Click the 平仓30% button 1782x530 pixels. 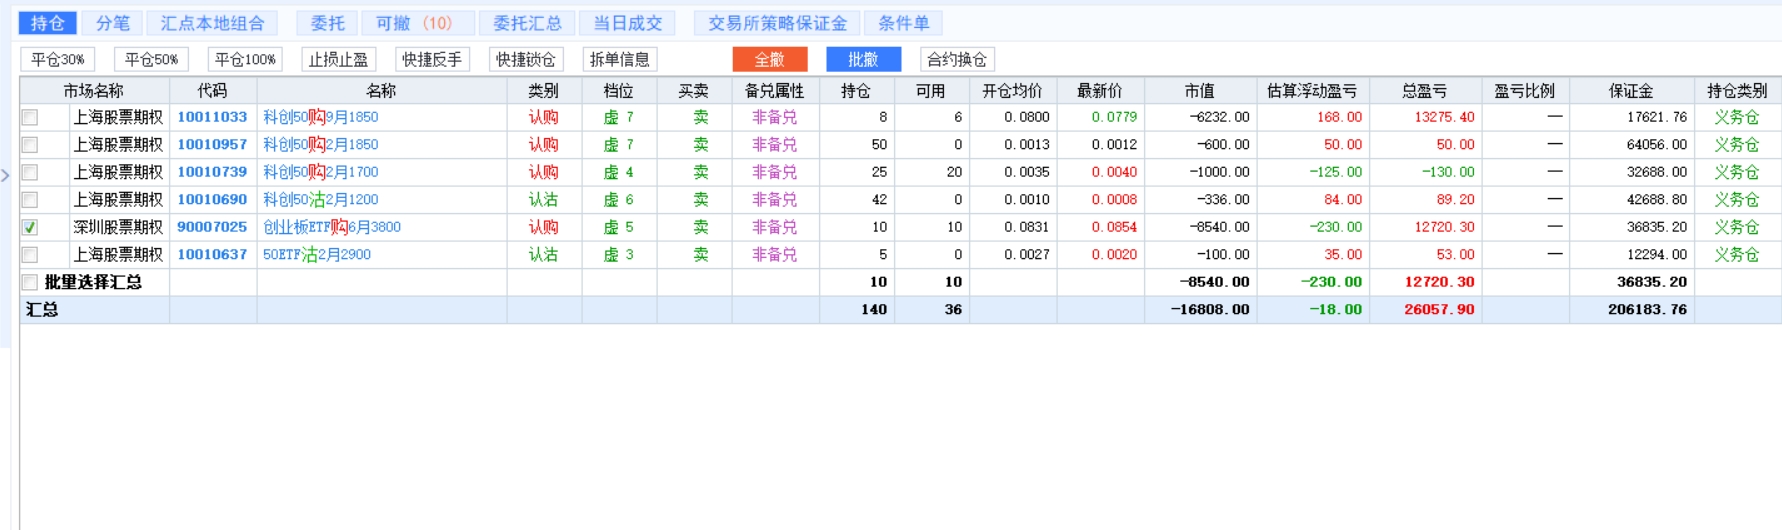[58, 60]
